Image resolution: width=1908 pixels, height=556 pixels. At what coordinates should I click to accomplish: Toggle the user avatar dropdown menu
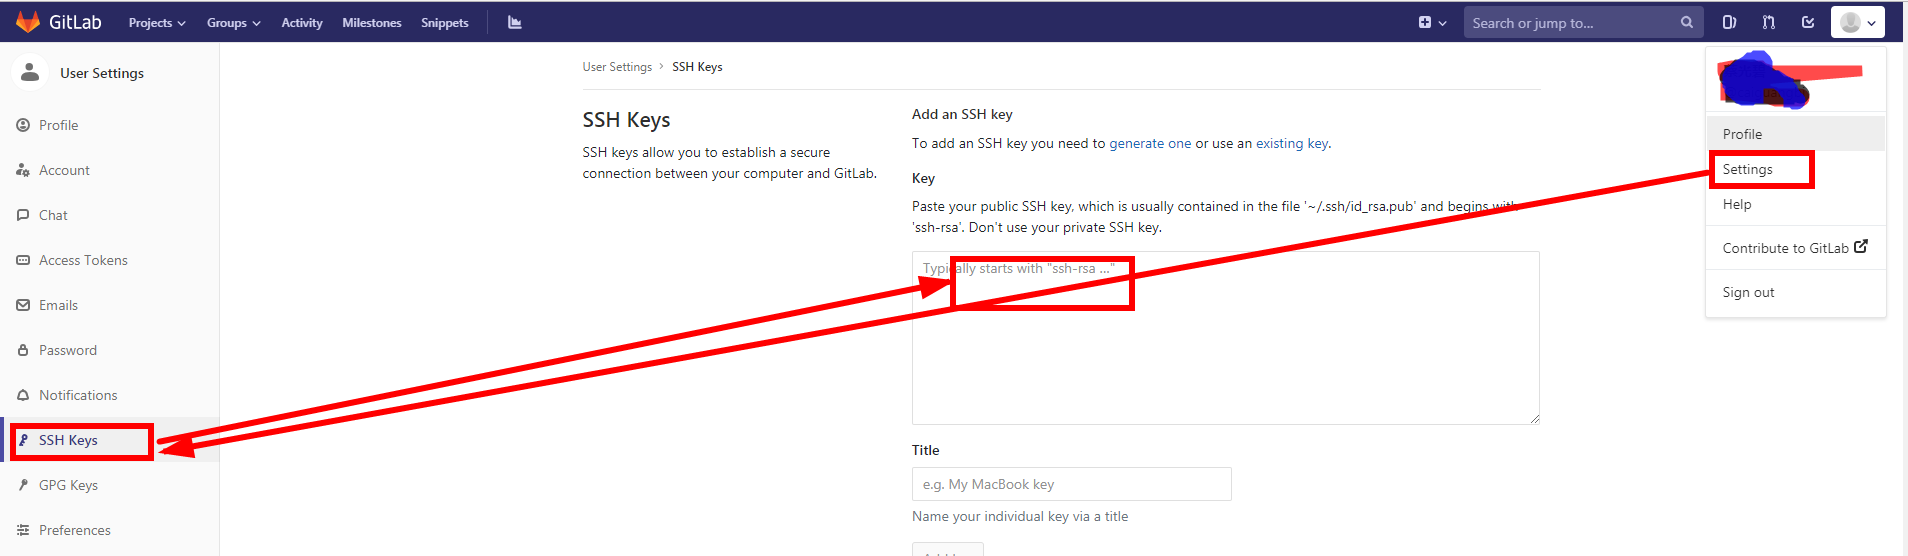click(x=1857, y=22)
